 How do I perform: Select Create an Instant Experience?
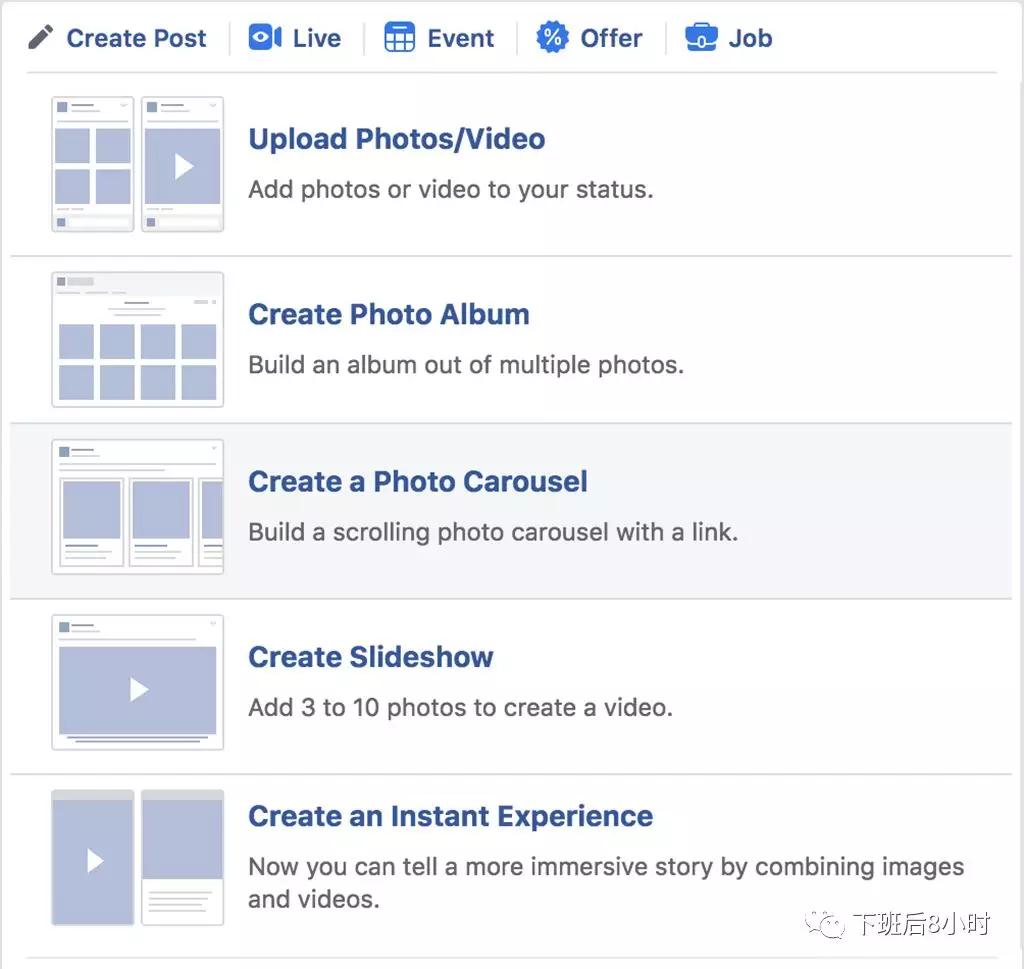pos(450,816)
